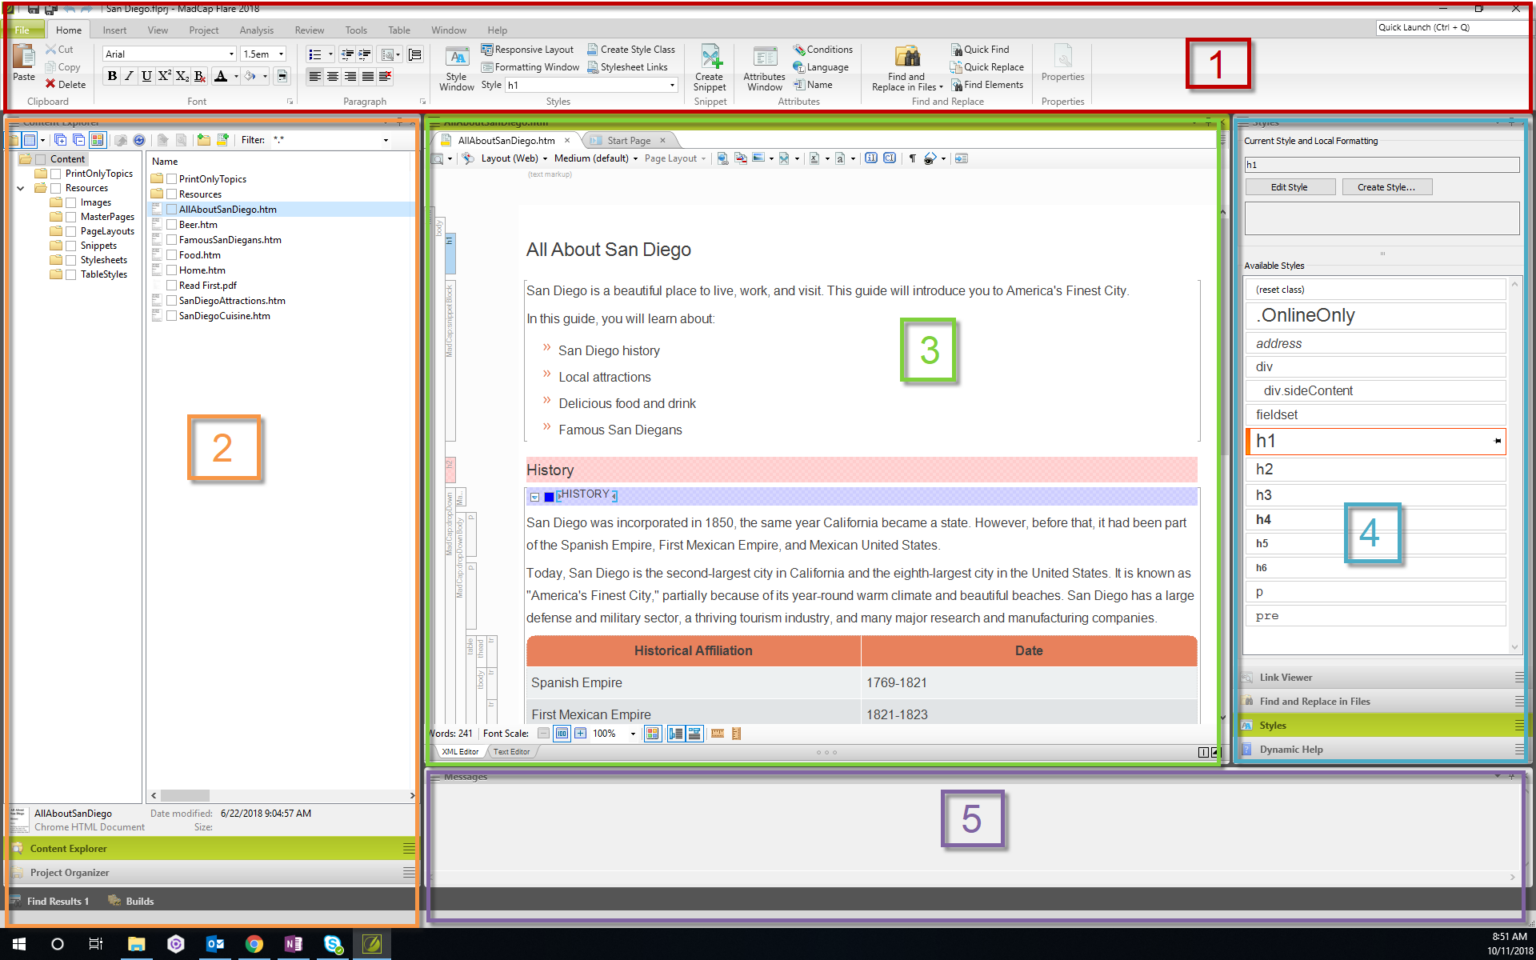Refresh the Content Explorer file list

pos(140,140)
